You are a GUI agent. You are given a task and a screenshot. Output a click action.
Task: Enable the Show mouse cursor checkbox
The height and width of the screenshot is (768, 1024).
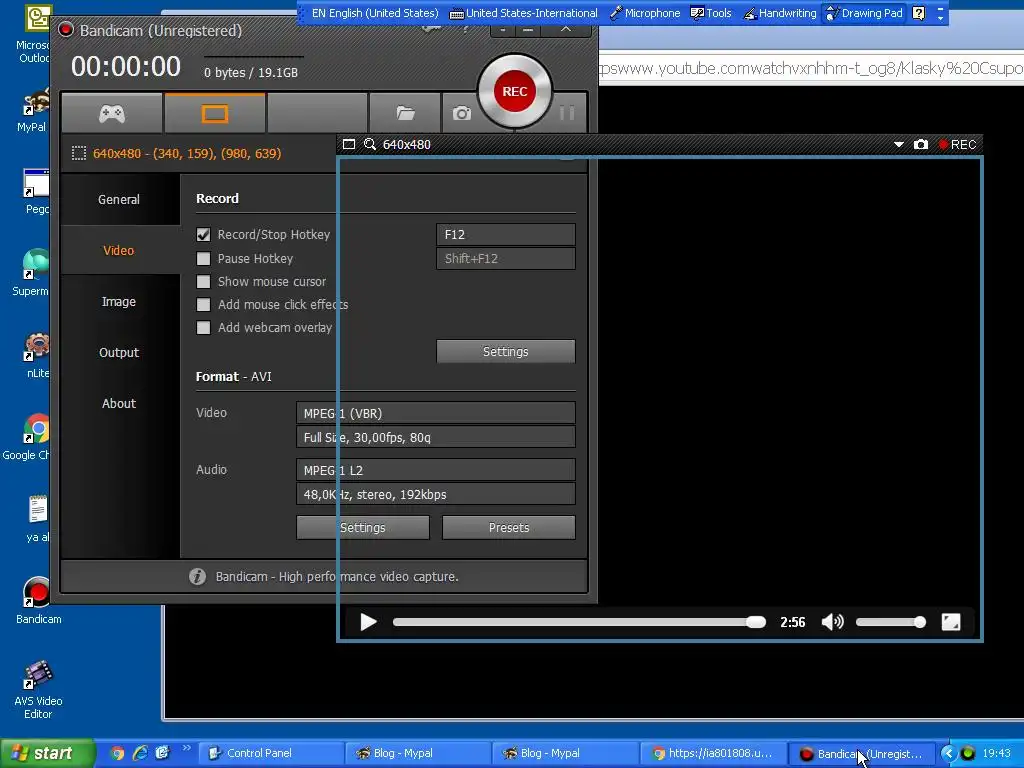[204, 281]
